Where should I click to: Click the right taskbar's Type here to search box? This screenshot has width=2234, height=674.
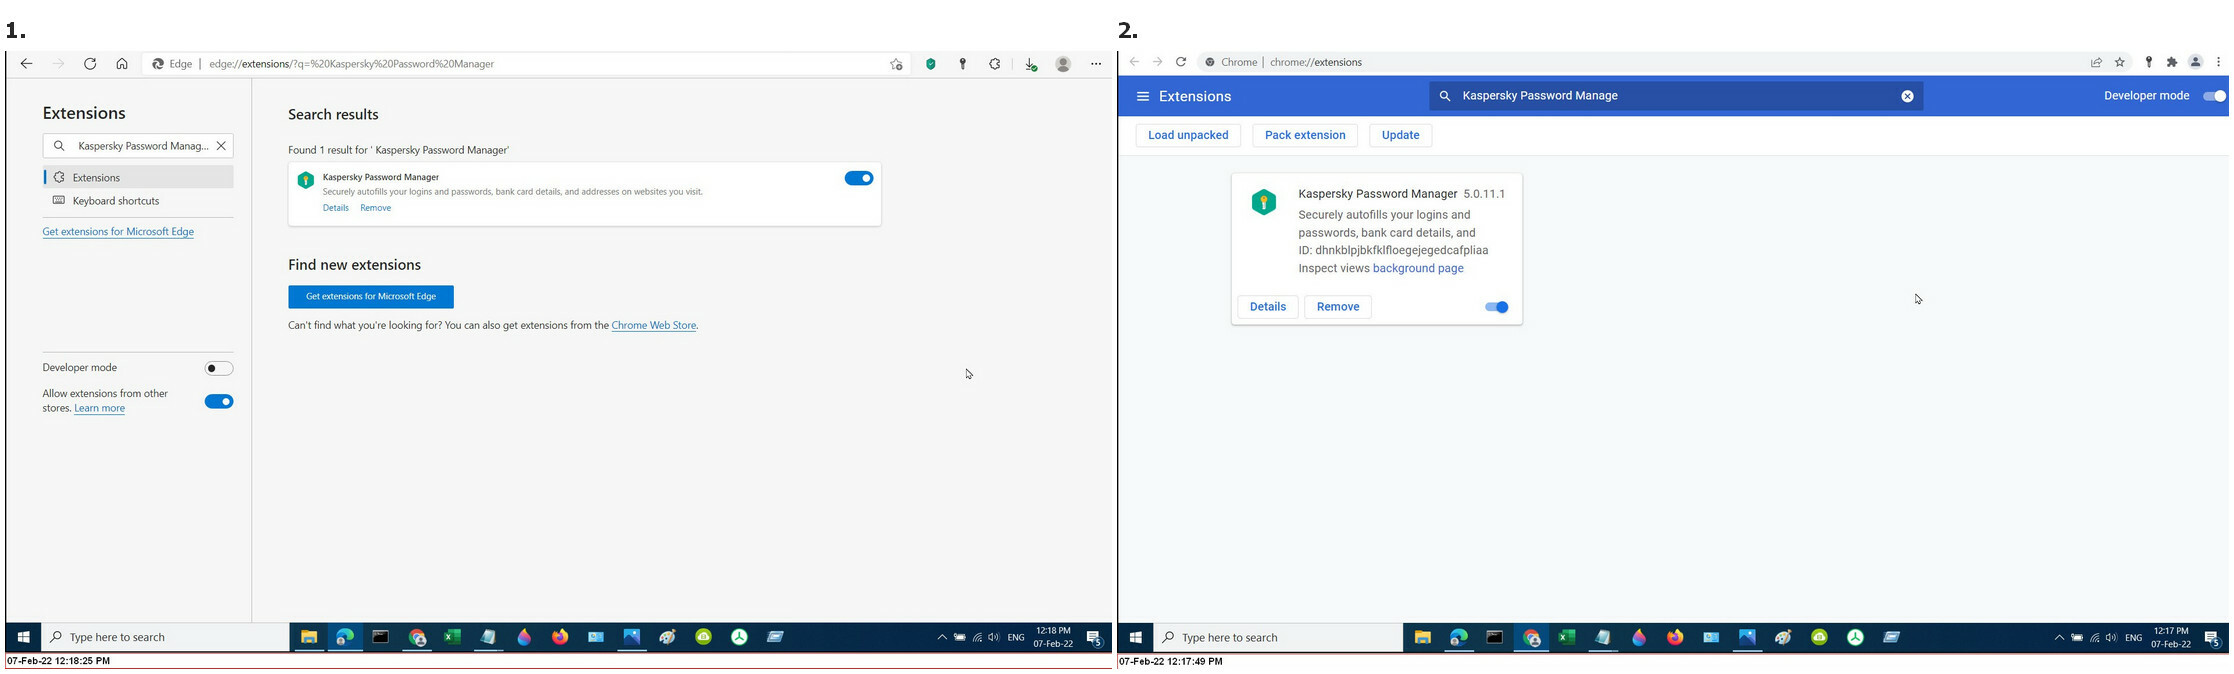point(1278,637)
